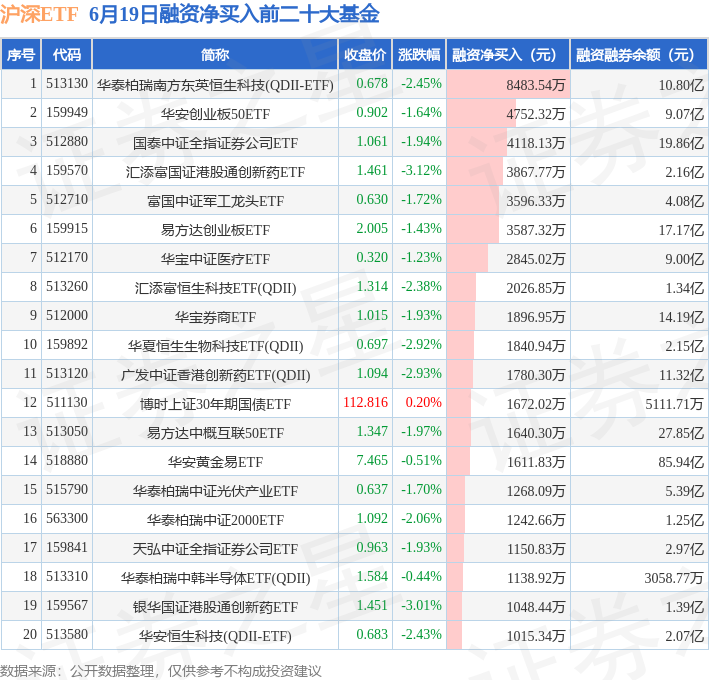
Task: Click change value -2.93%
Action: coord(421,373)
